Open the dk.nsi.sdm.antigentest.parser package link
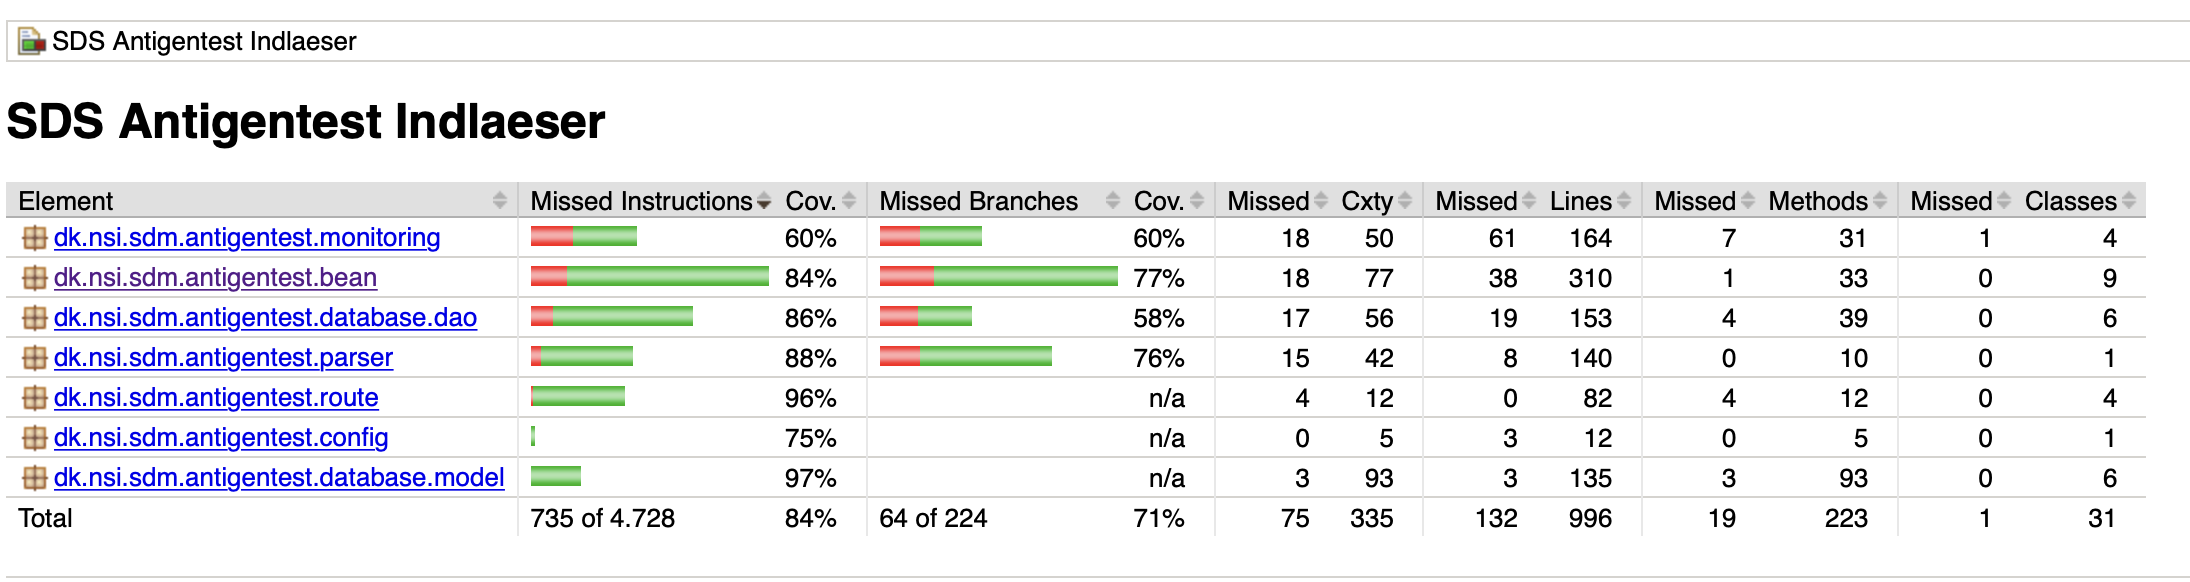The image size is (2190, 582). (x=223, y=358)
